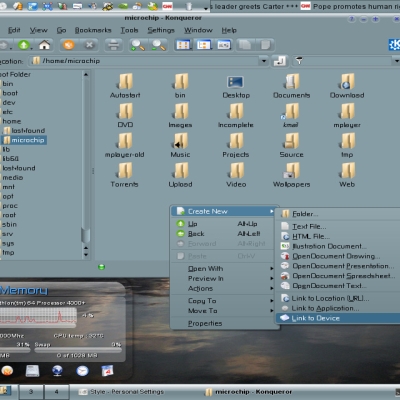Choose OpenDocument Spreadsheet in submenu
This screenshot has width=400, height=400.
click(338, 276)
